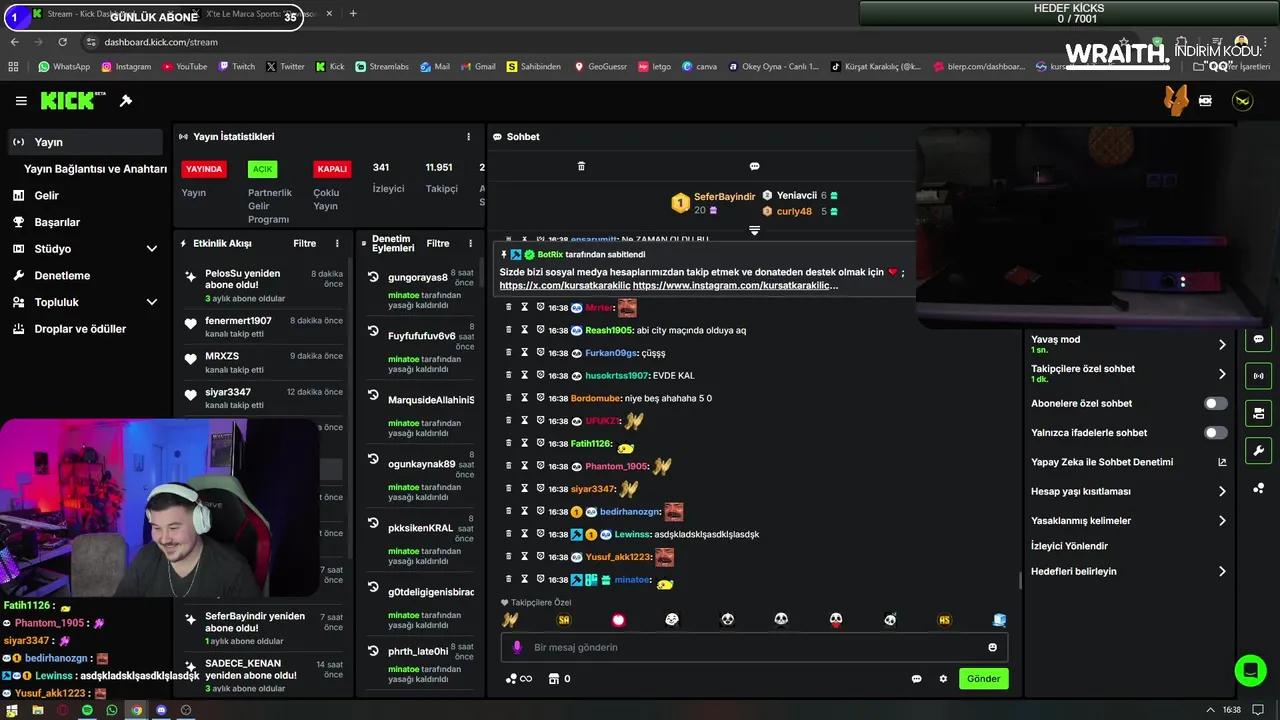Click the GeoGuessr bookmark
1280x720 pixels.
[600, 67]
